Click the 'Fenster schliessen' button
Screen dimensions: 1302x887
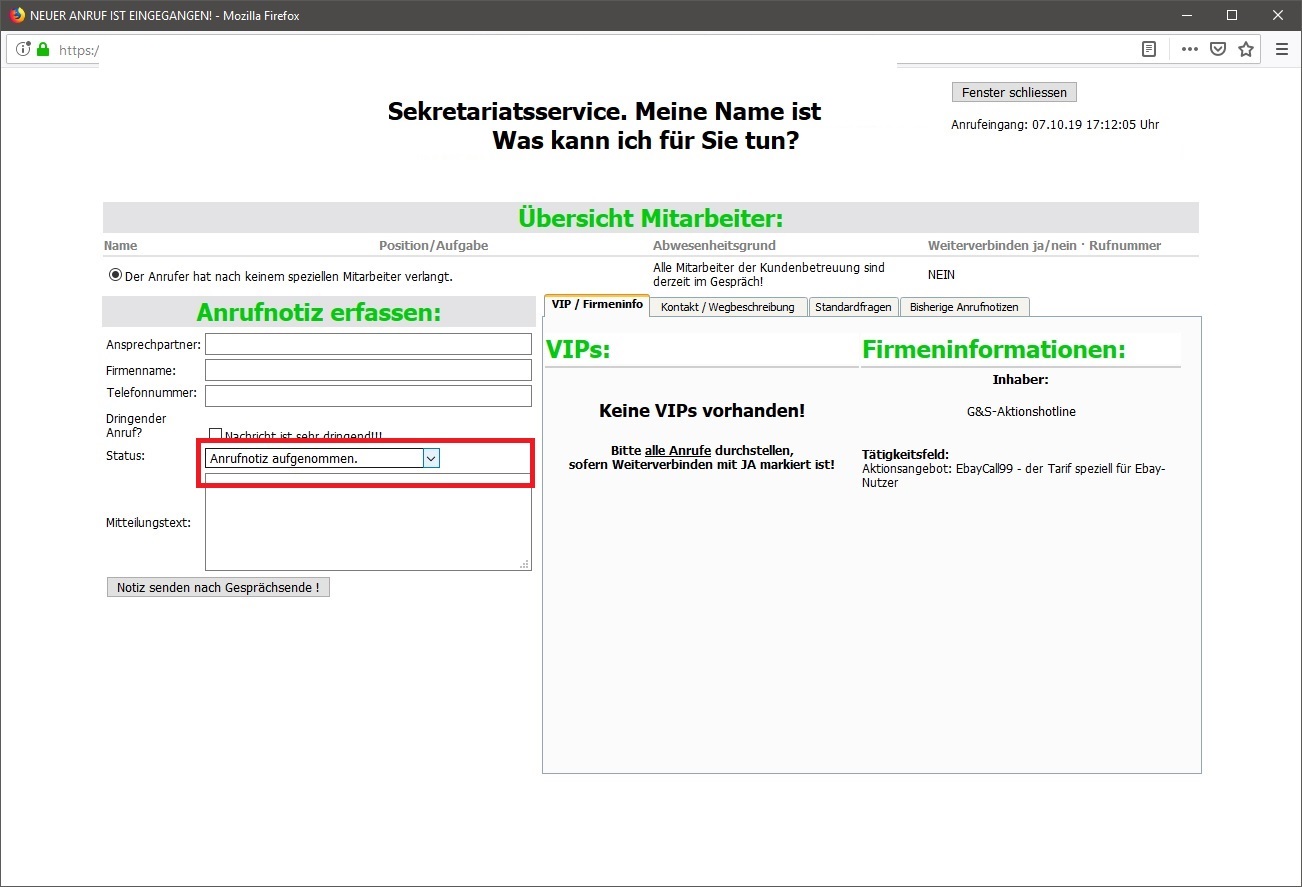pyautogui.click(x=1014, y=92)
